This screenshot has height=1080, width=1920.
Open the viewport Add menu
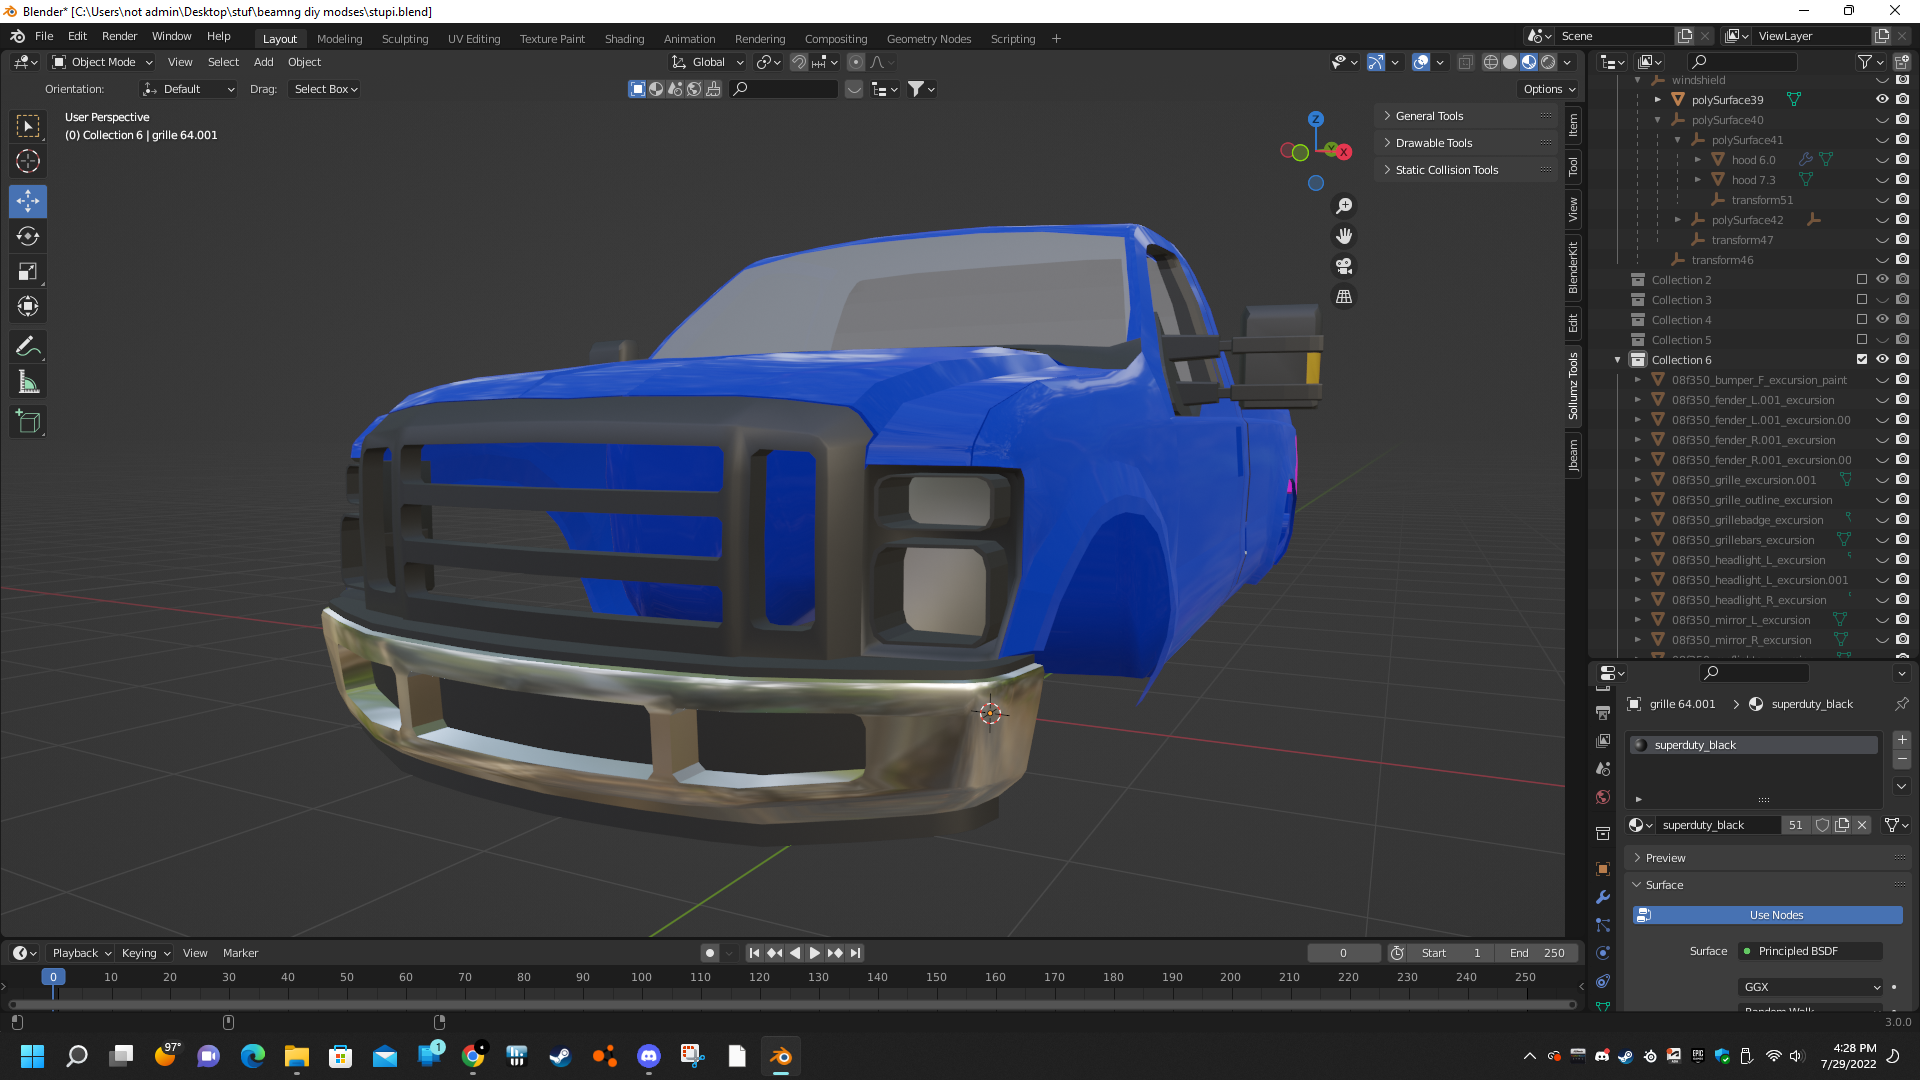263,62
